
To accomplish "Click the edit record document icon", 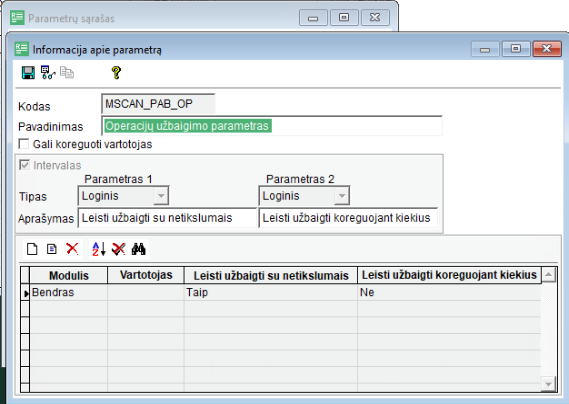I will pos(52,249).
